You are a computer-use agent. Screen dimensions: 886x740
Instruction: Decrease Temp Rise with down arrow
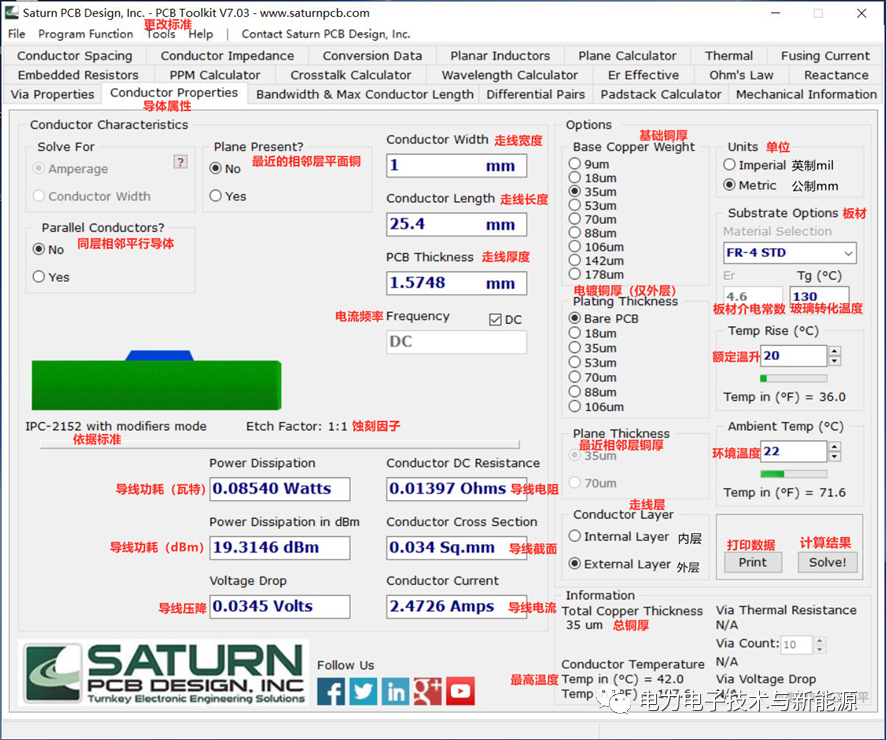(x=835, y=361)
